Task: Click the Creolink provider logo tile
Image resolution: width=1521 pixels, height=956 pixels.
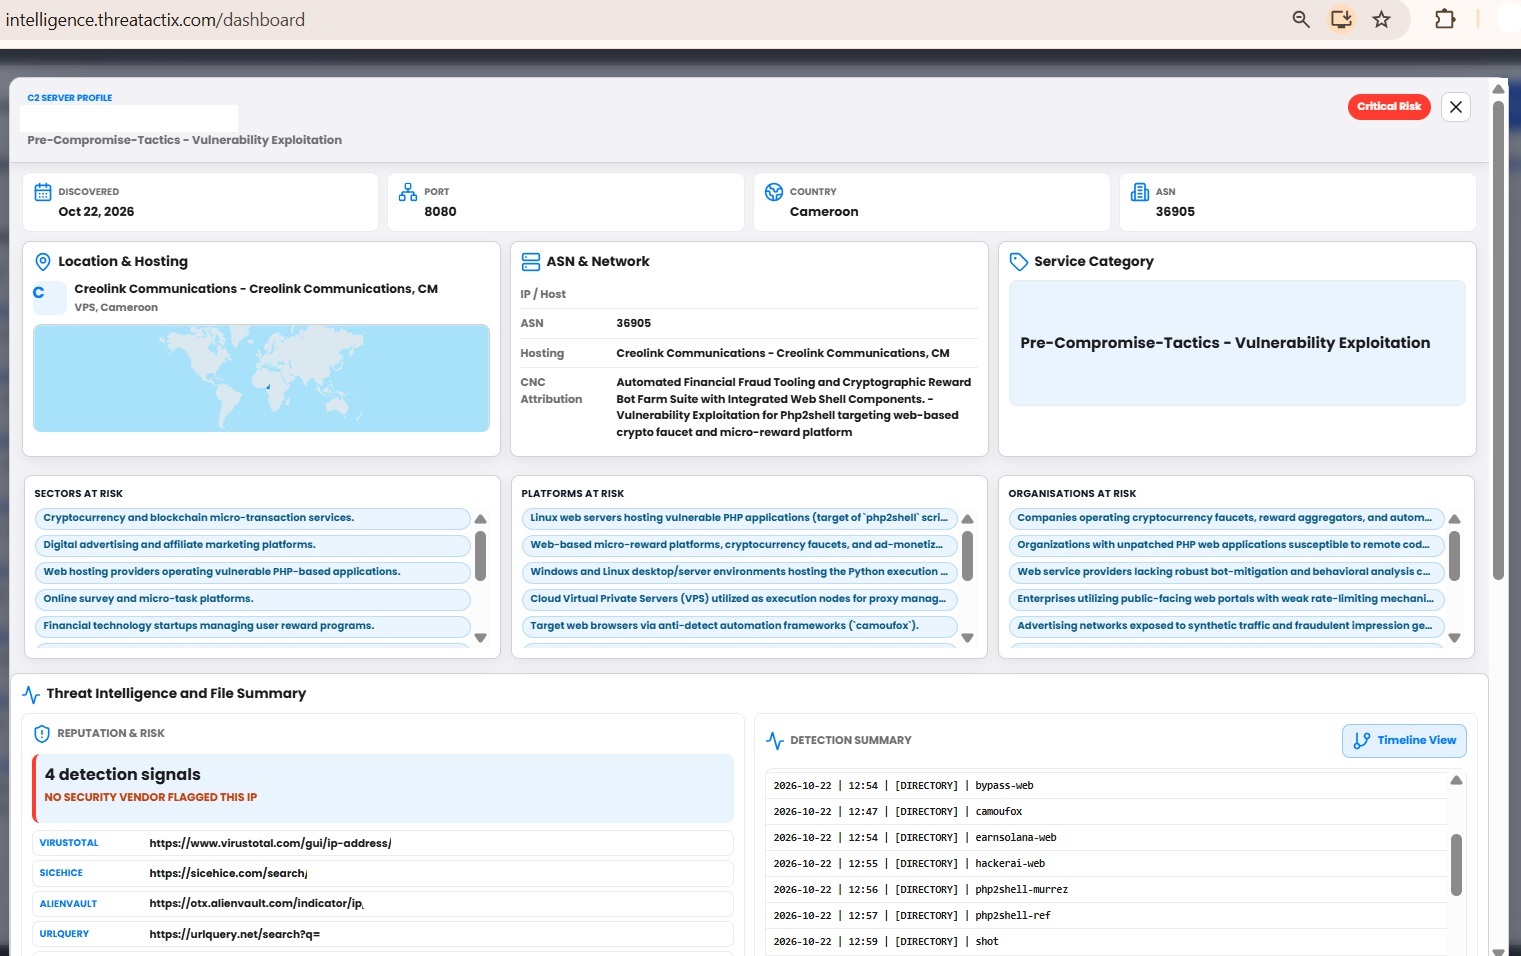Action: pos(49,298)
